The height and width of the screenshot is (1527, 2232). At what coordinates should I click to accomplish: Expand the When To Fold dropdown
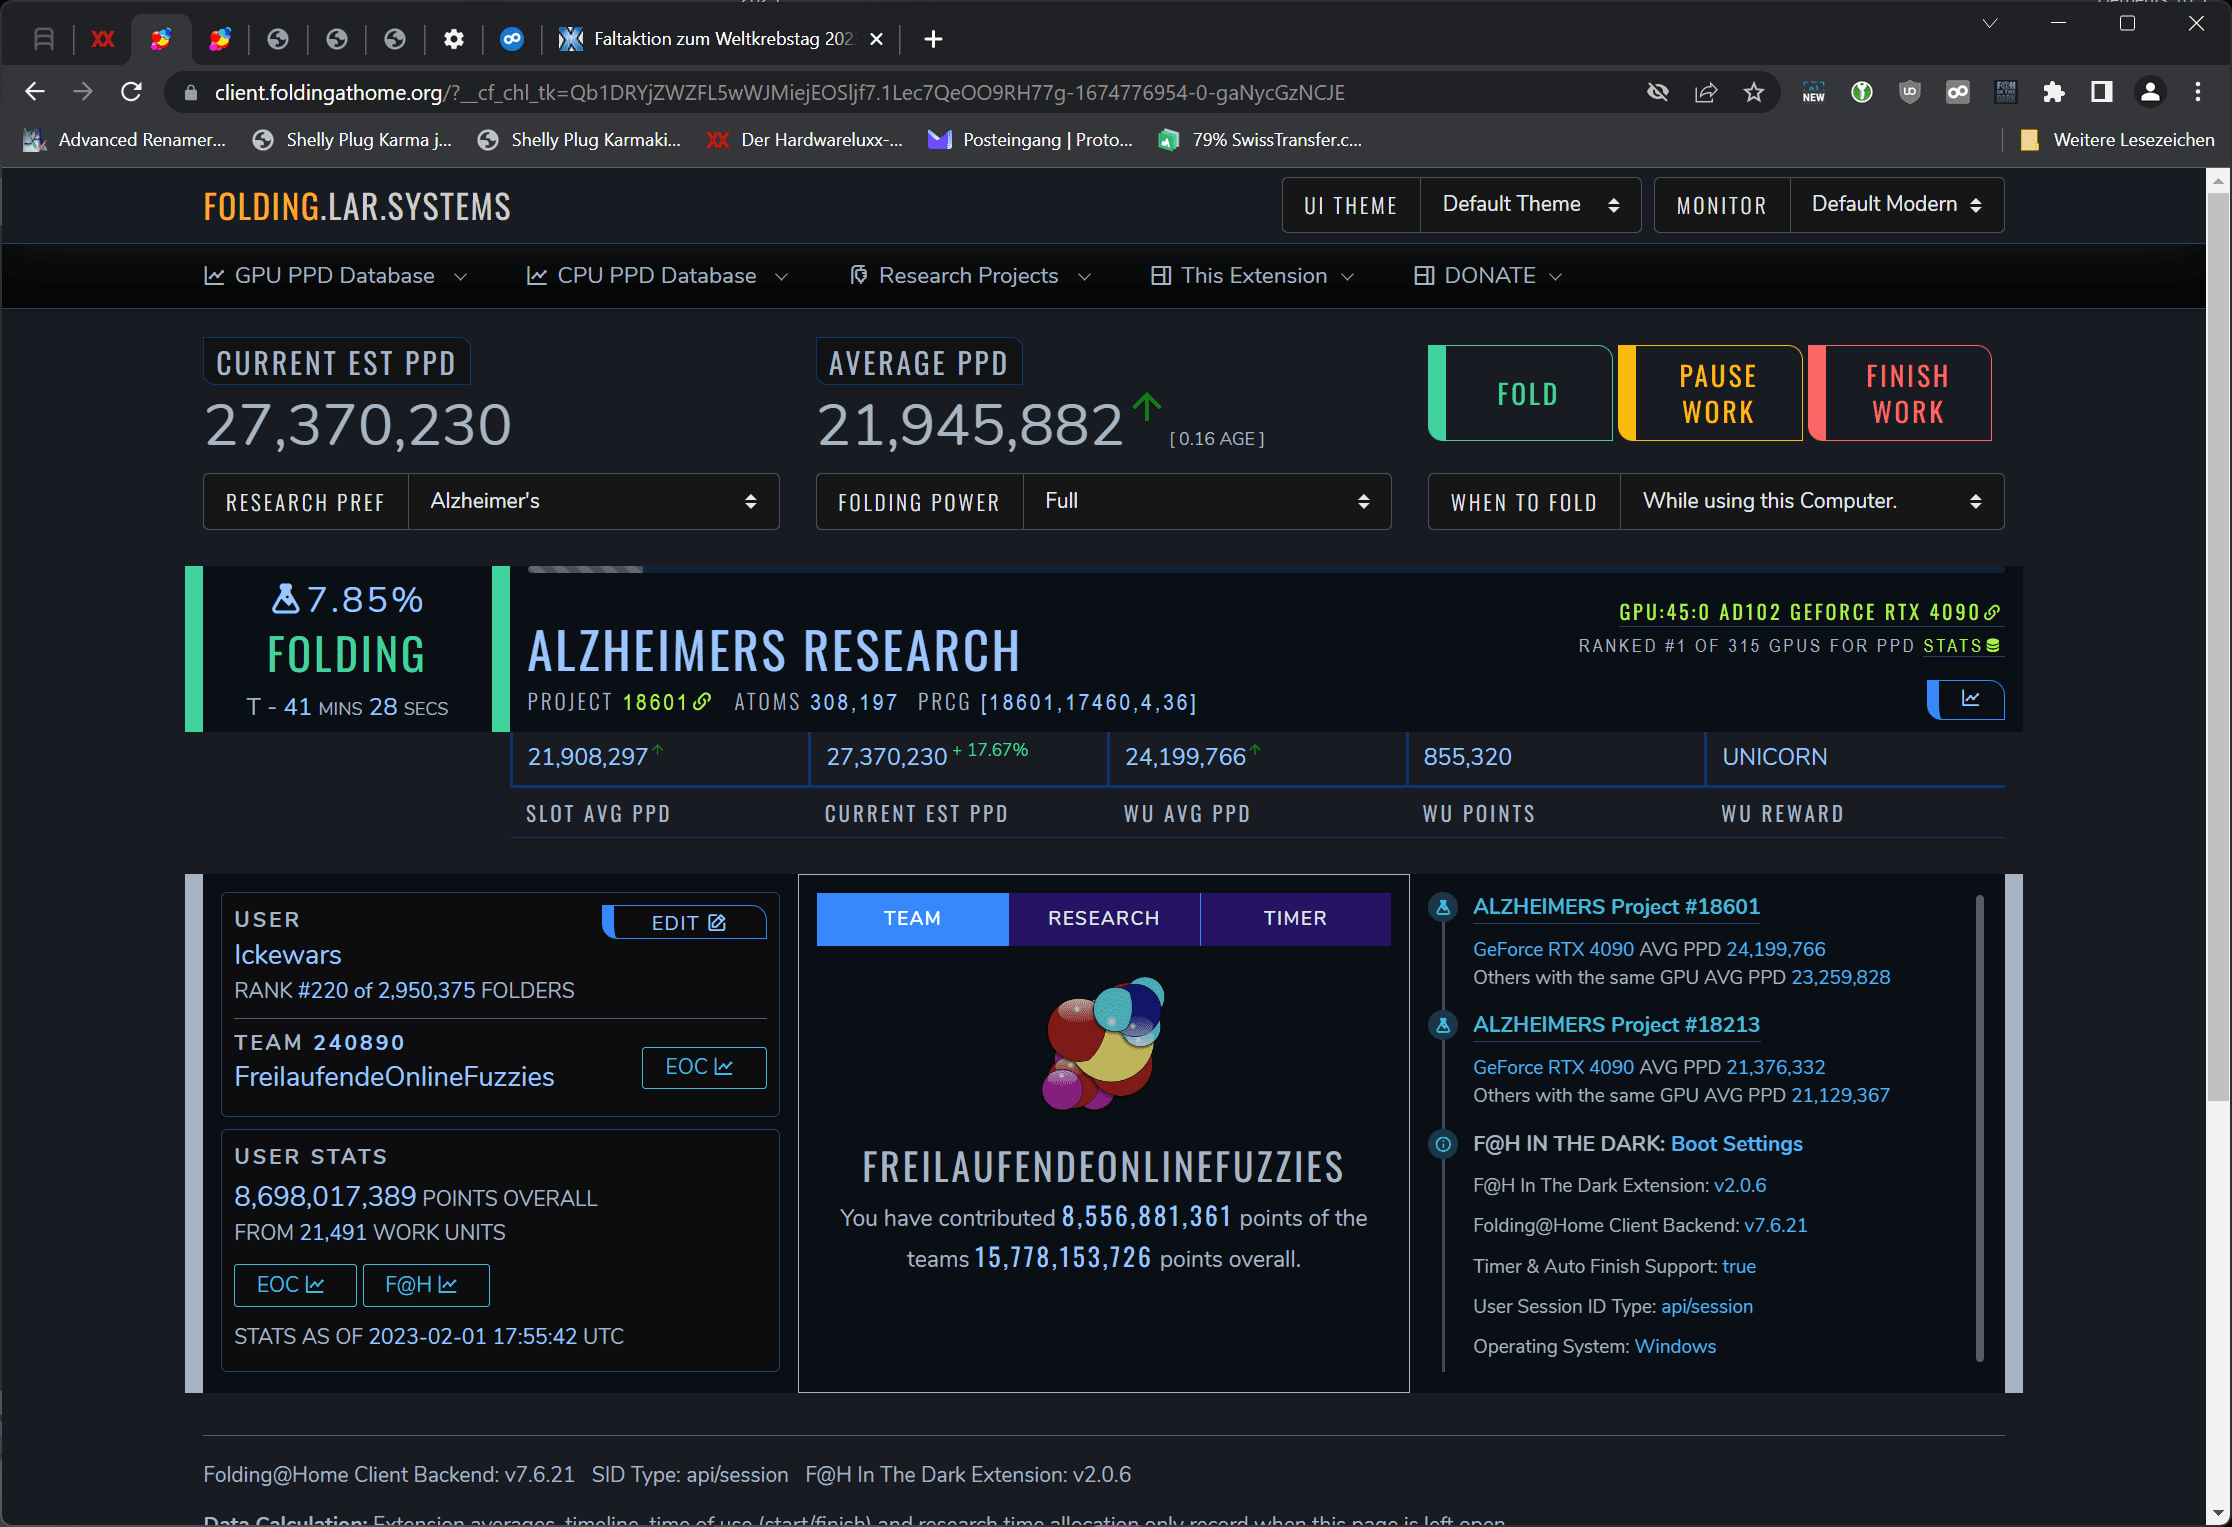pos(1811,502)
